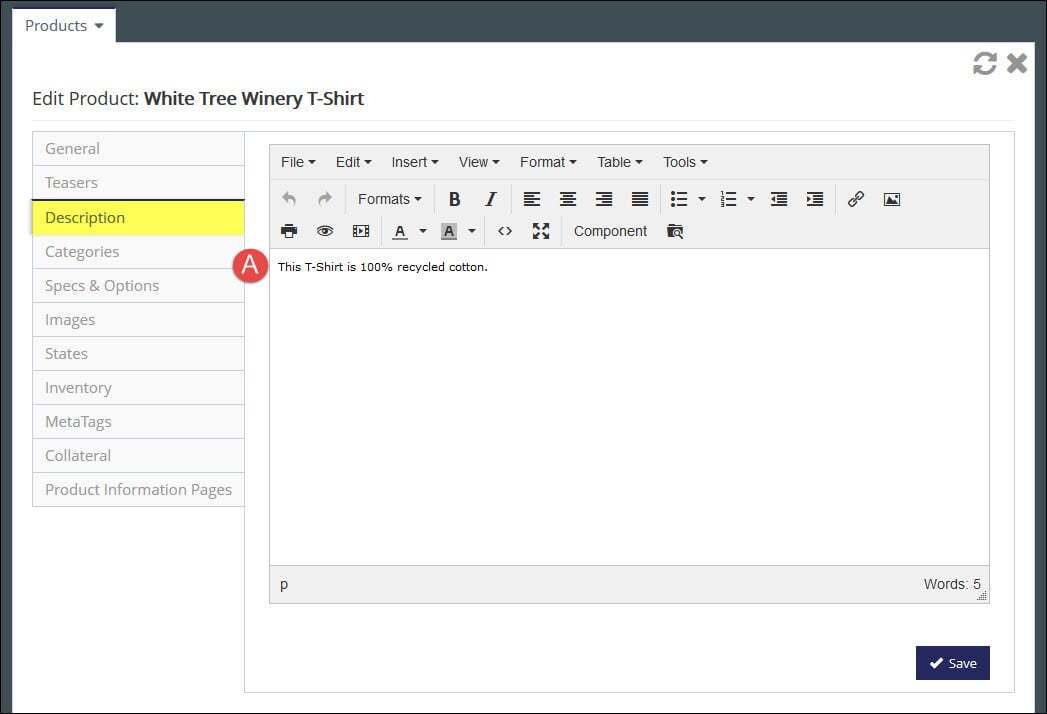
Task: Print the description with printer icon
Action: coord(289,231)
